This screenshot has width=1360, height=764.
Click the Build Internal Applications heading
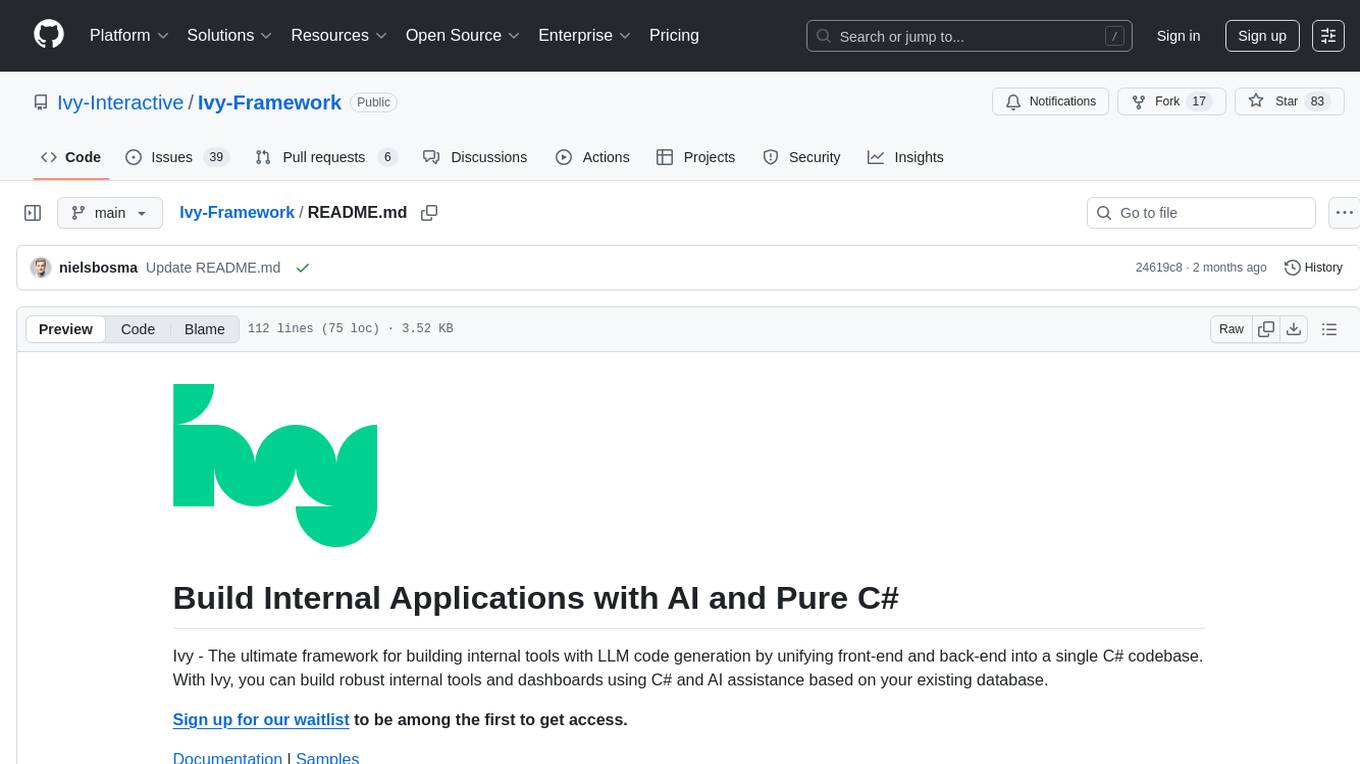536,597
